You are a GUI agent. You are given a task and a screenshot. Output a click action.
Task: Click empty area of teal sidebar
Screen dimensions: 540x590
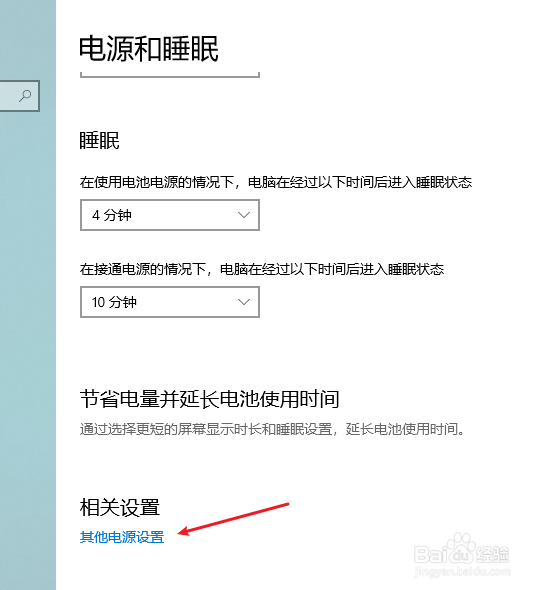coord(28,339)
